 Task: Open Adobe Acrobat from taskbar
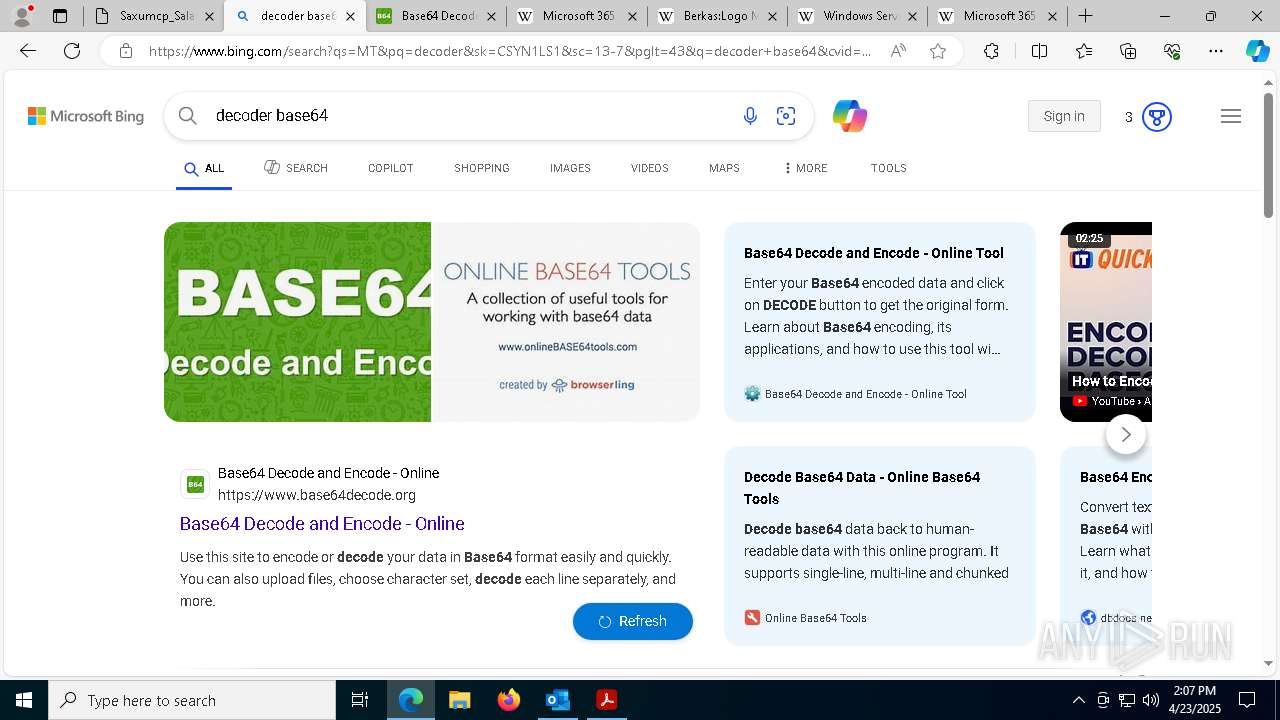(606, 700)
